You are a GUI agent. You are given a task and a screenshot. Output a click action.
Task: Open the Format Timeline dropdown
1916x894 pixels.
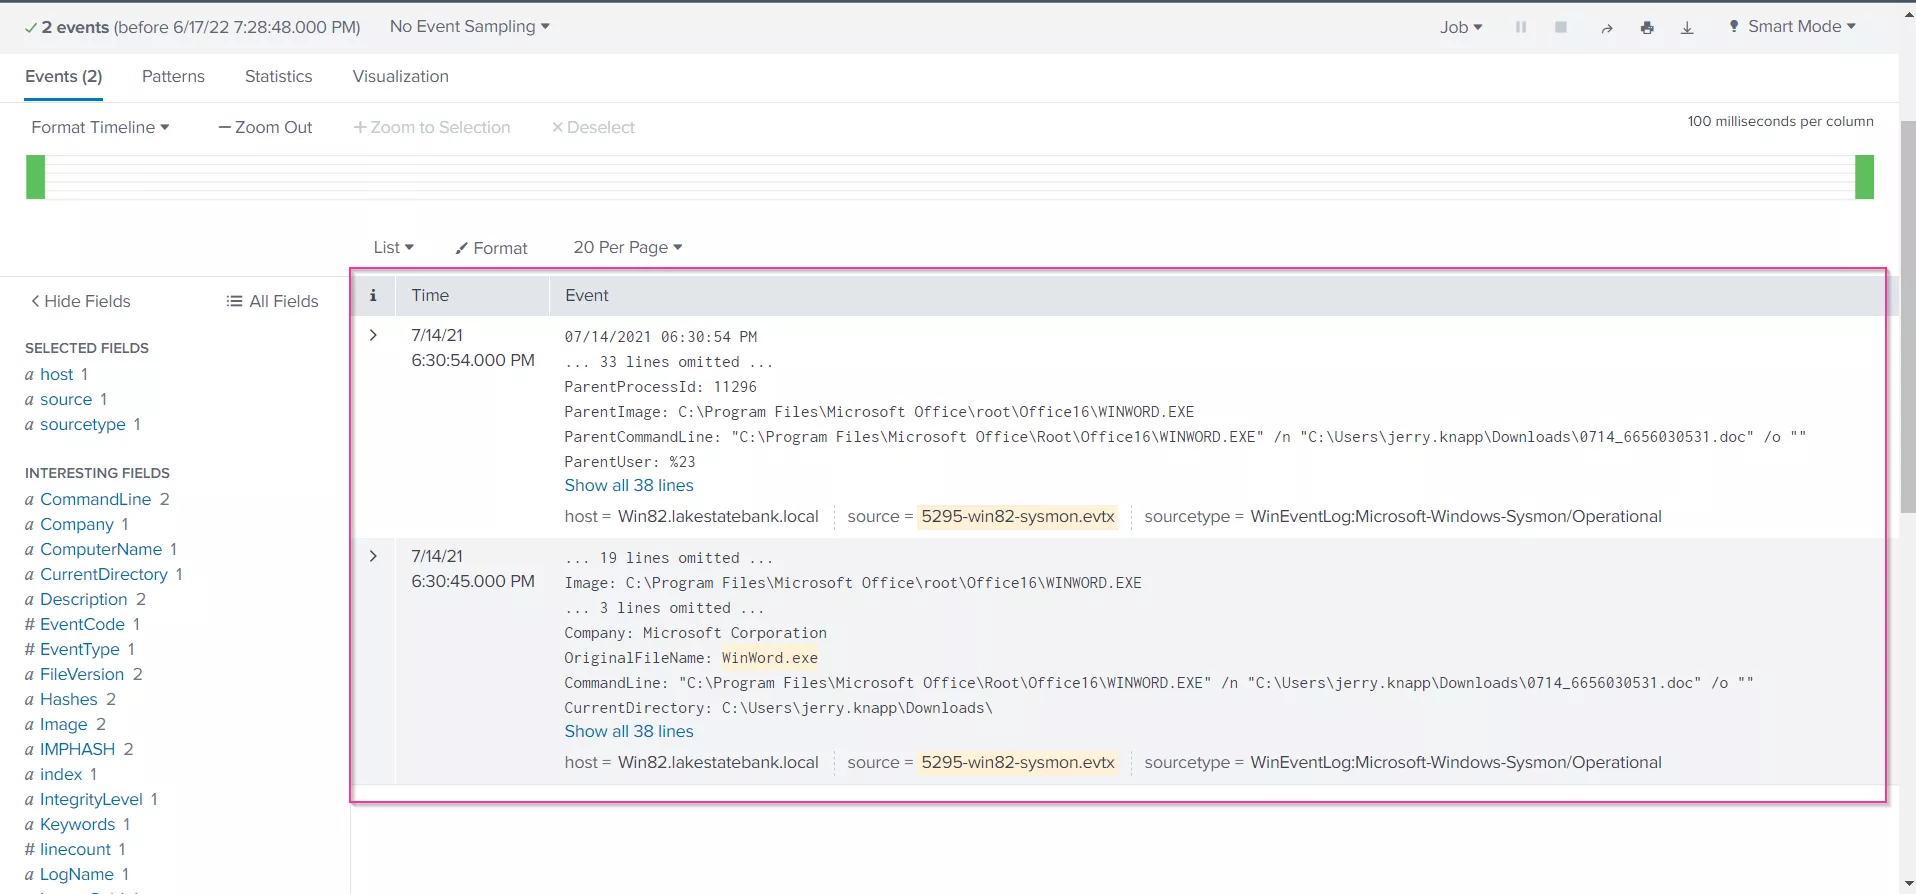click(100, 127)
